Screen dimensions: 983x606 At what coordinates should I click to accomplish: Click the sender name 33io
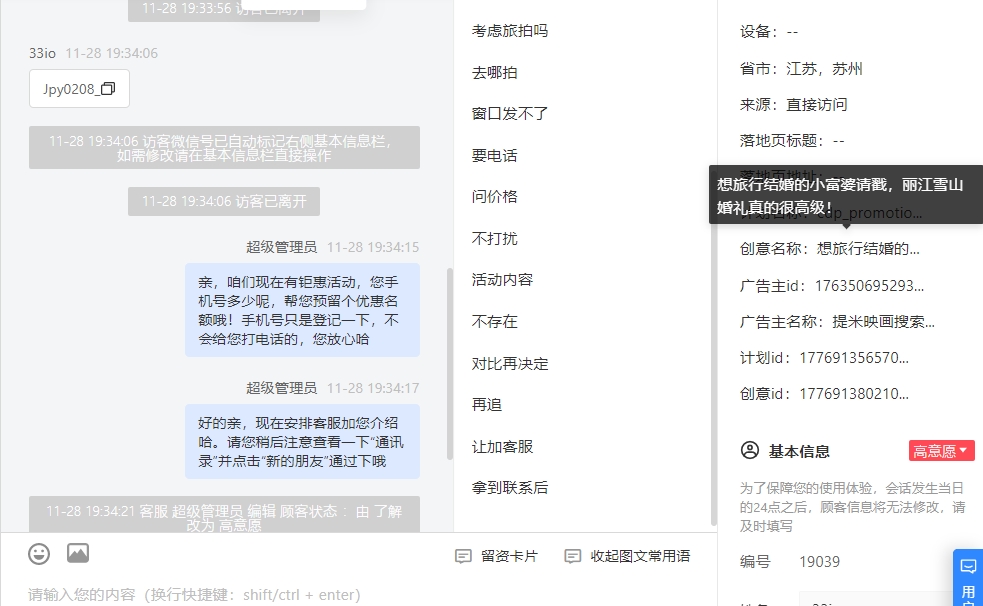(x=42, y=53)
